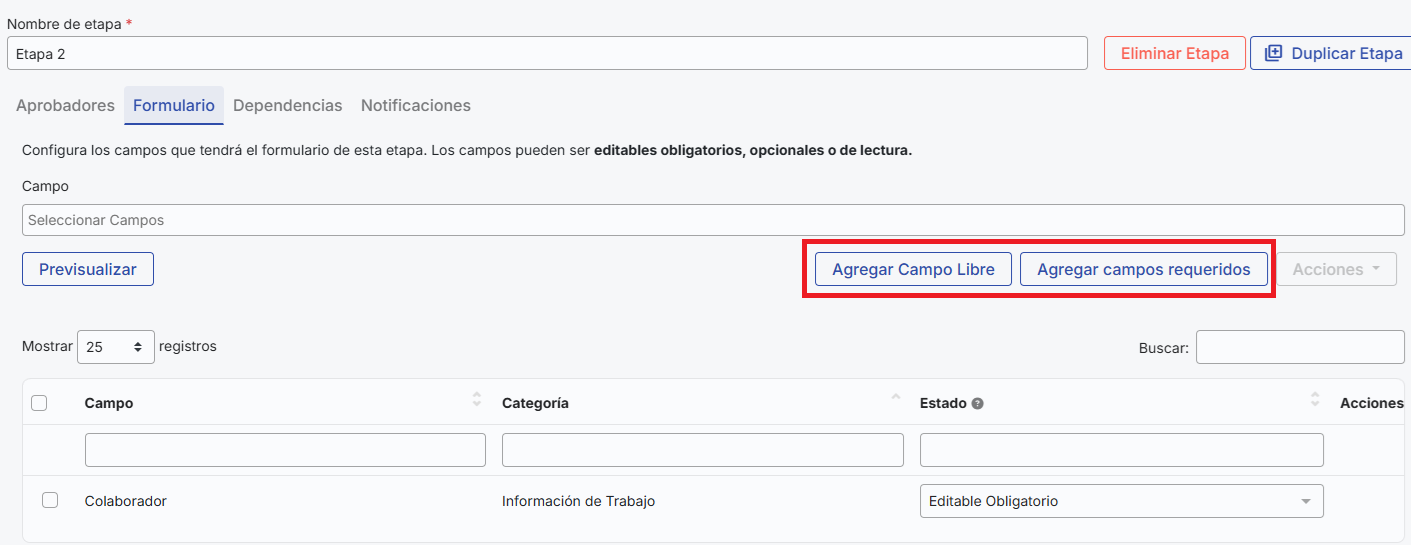Screen dimensions: 1411x545
Task: Focus the Buscar search field
Action: coord(1299,347)
